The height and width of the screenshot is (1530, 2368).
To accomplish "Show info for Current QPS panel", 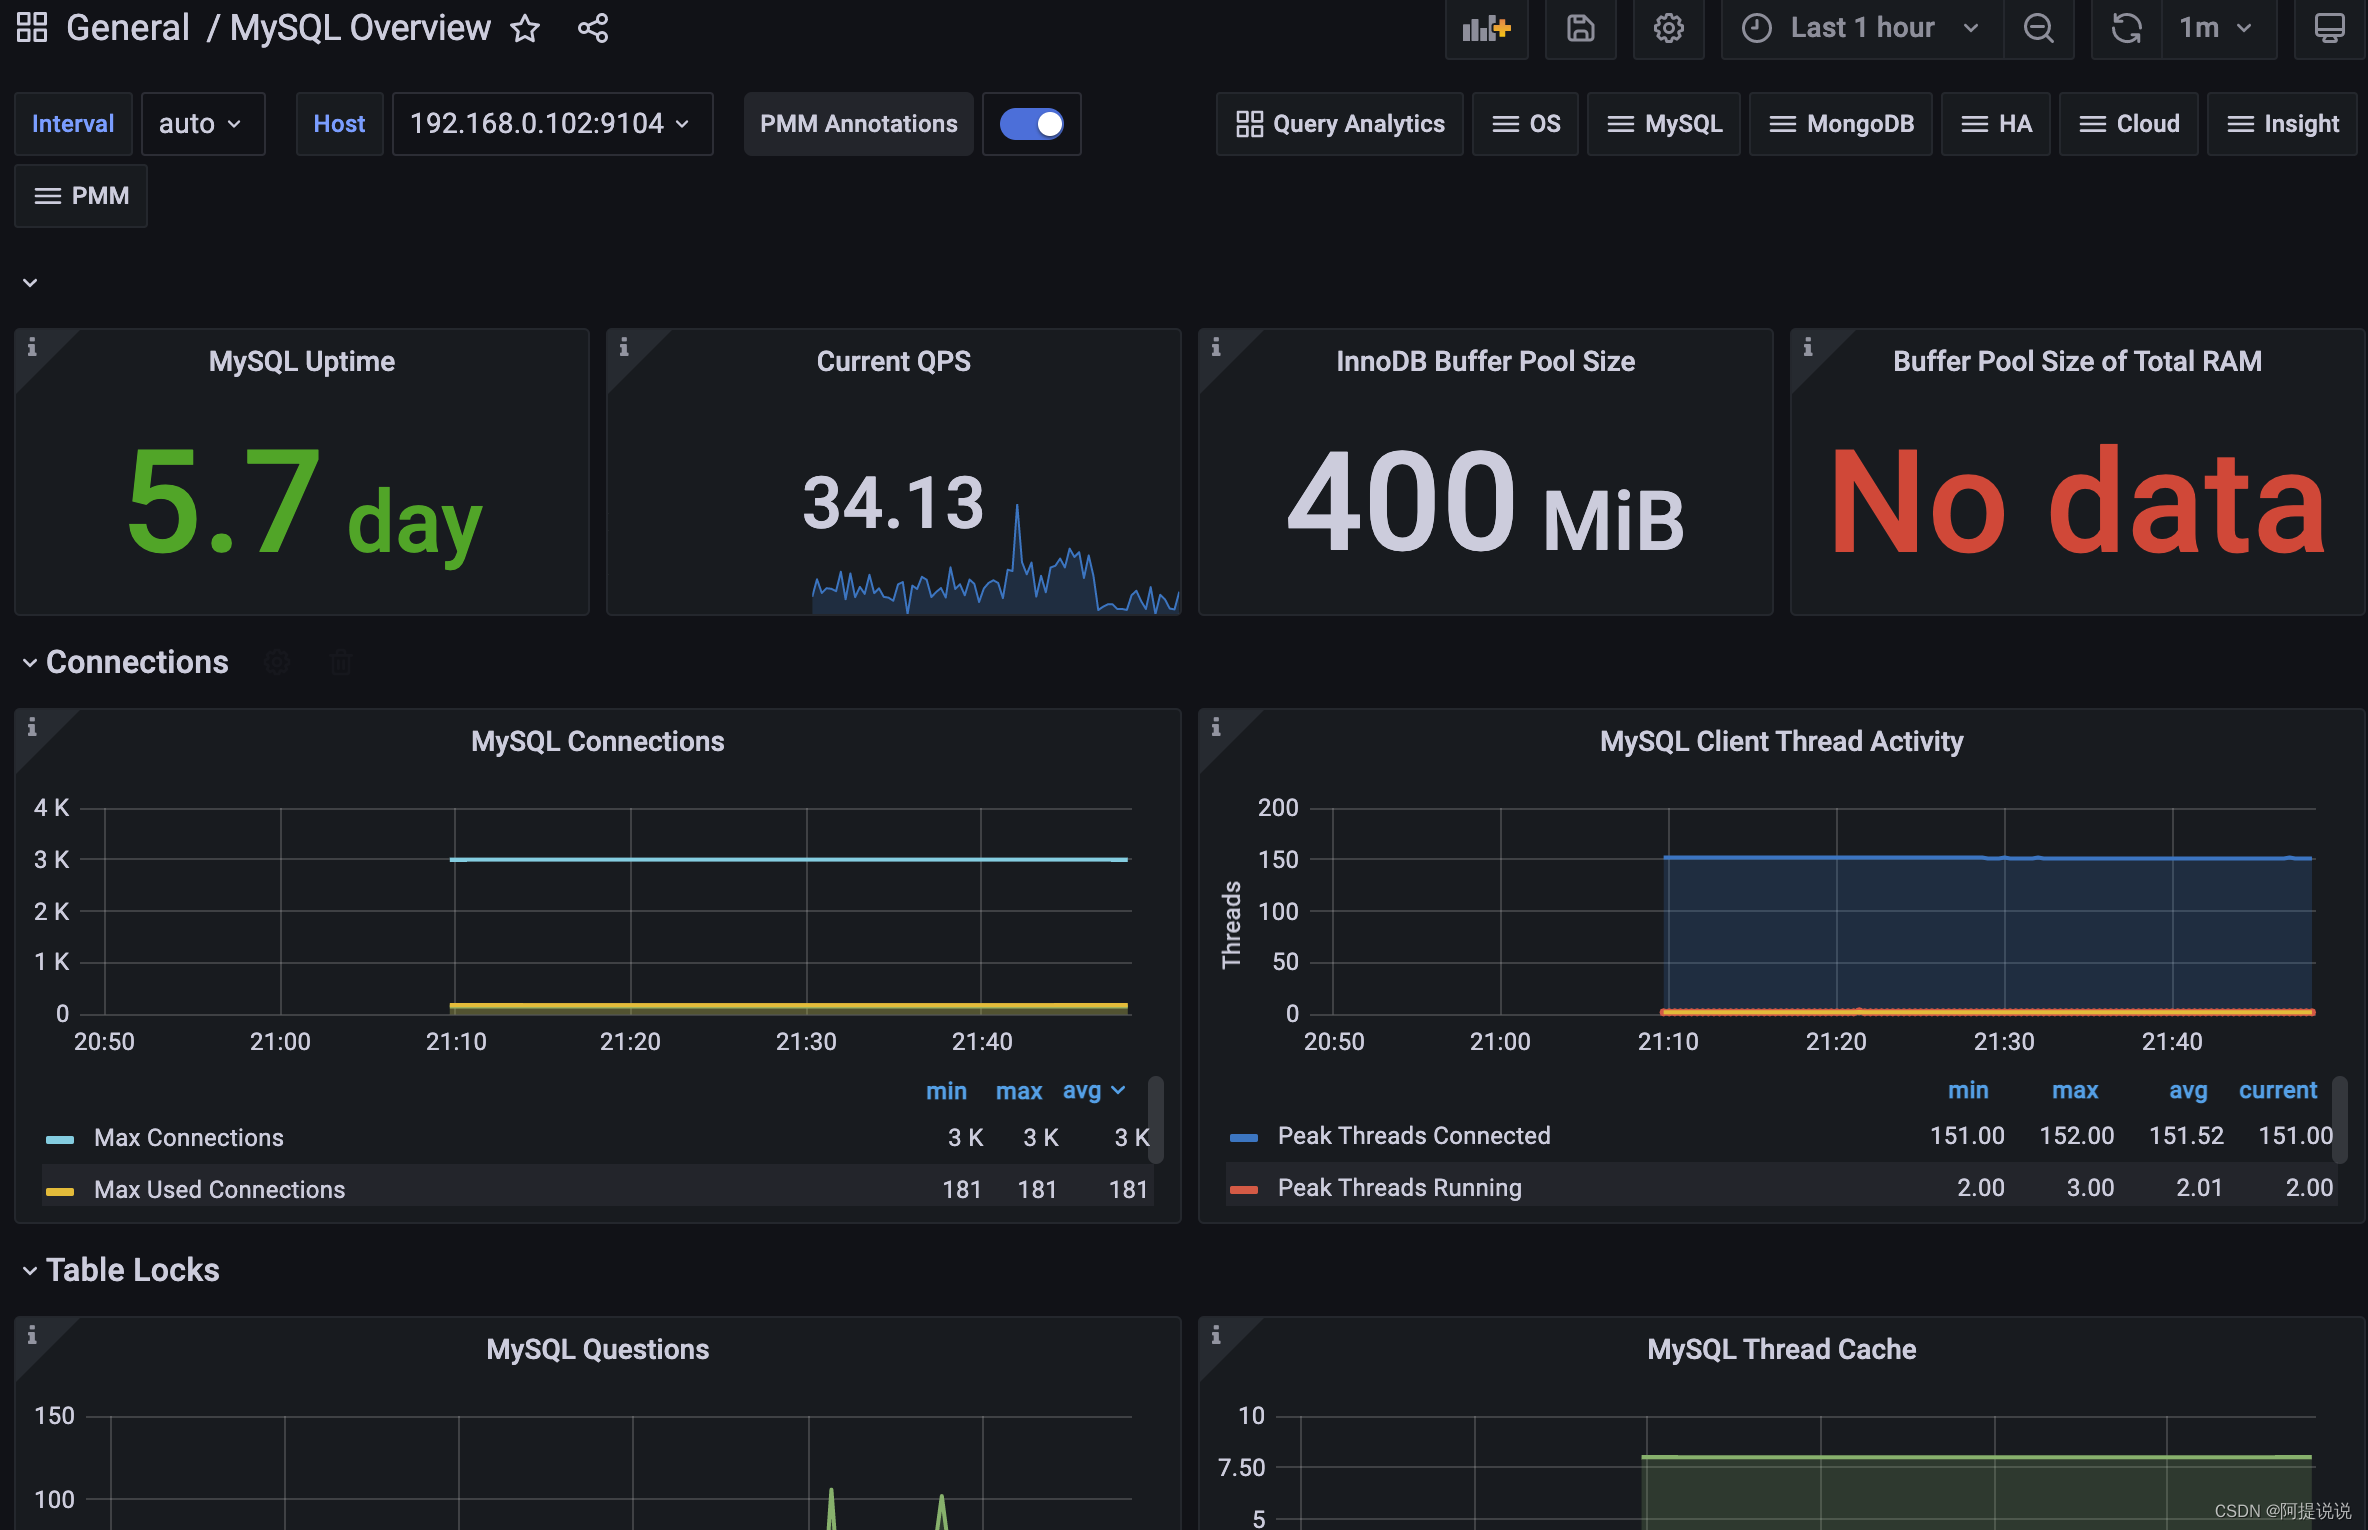I will point(624,347).
